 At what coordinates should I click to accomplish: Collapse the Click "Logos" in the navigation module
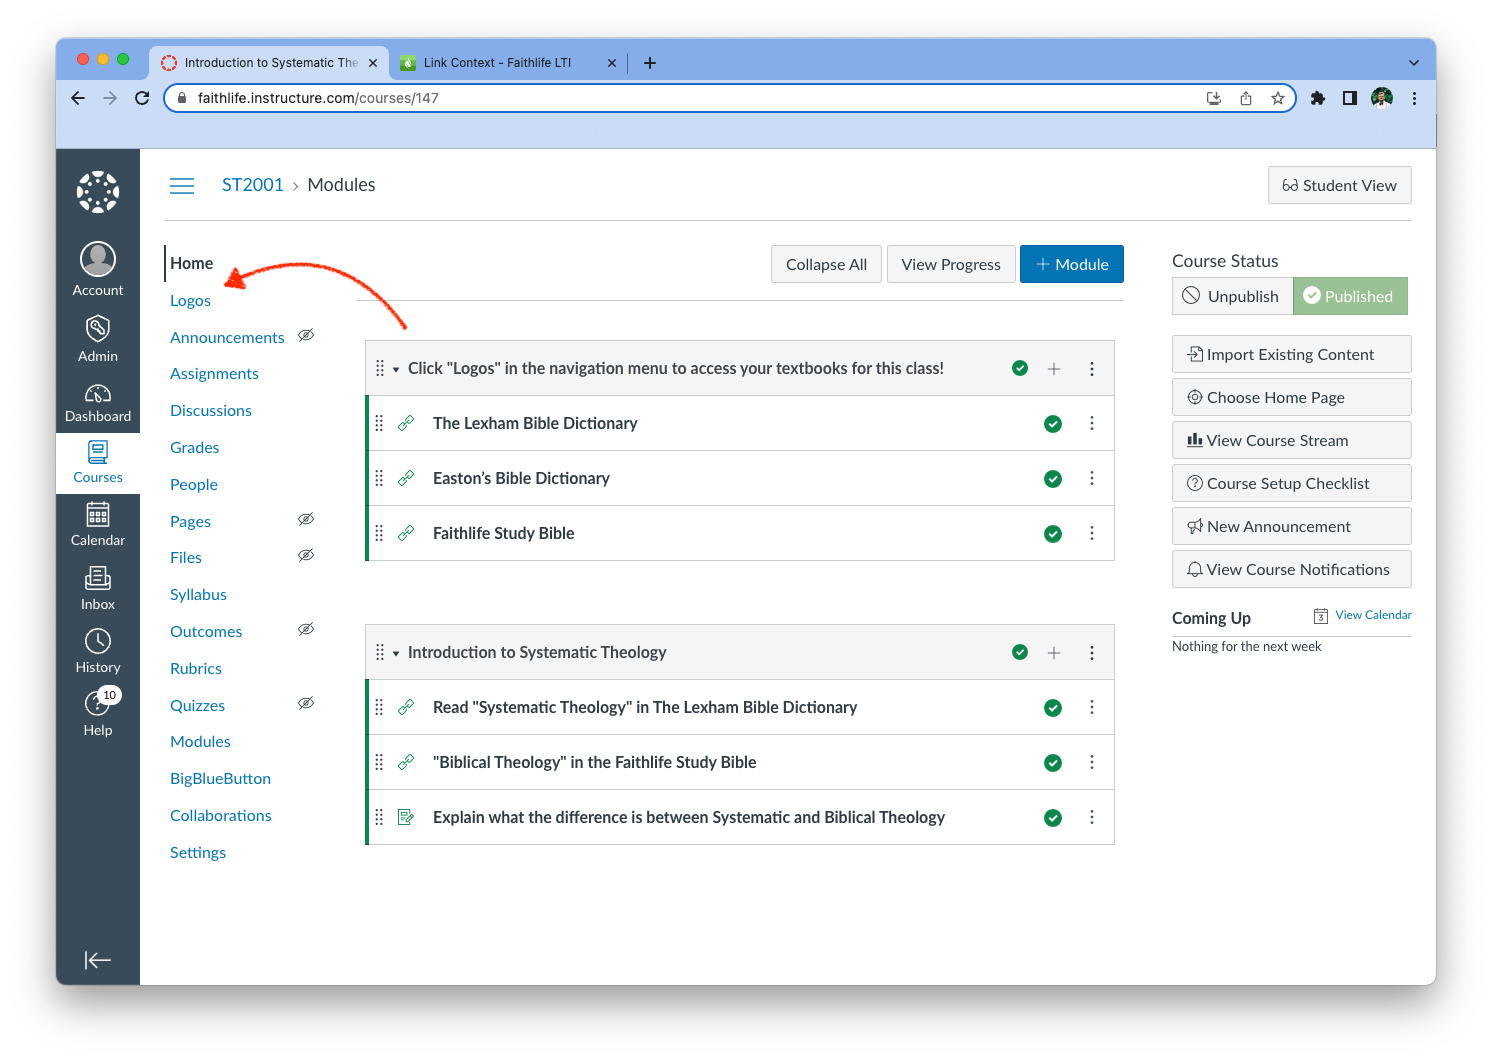[x=396, y=369]
